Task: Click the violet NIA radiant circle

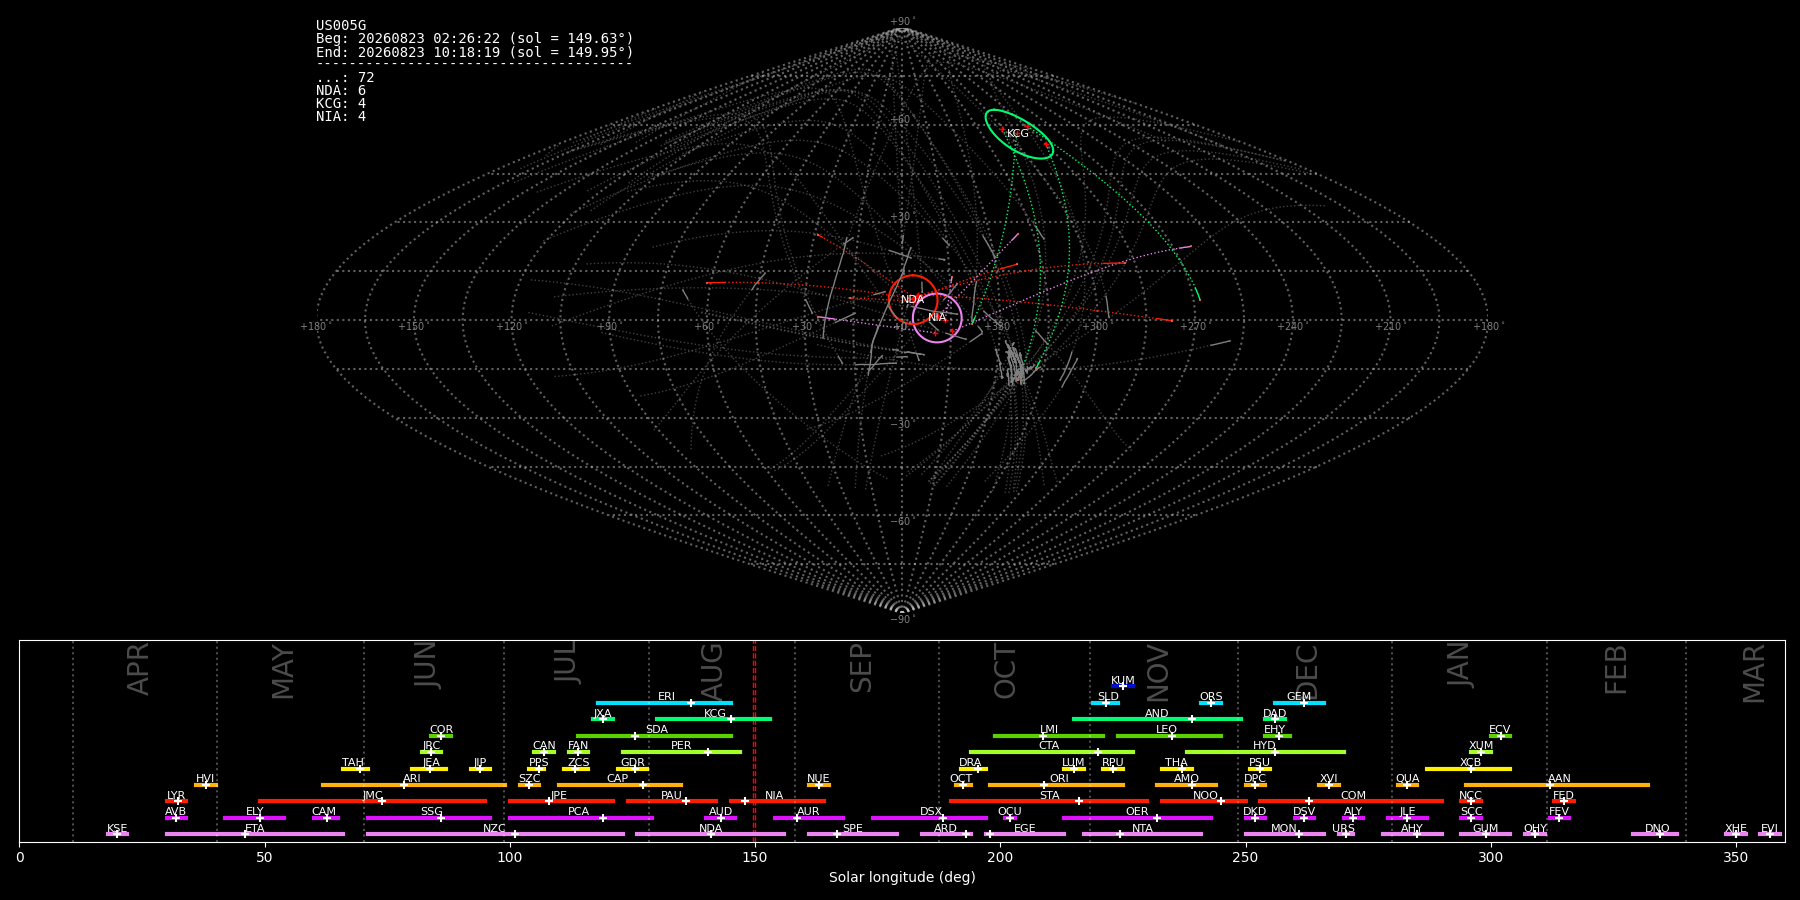Action: [937, 318]
